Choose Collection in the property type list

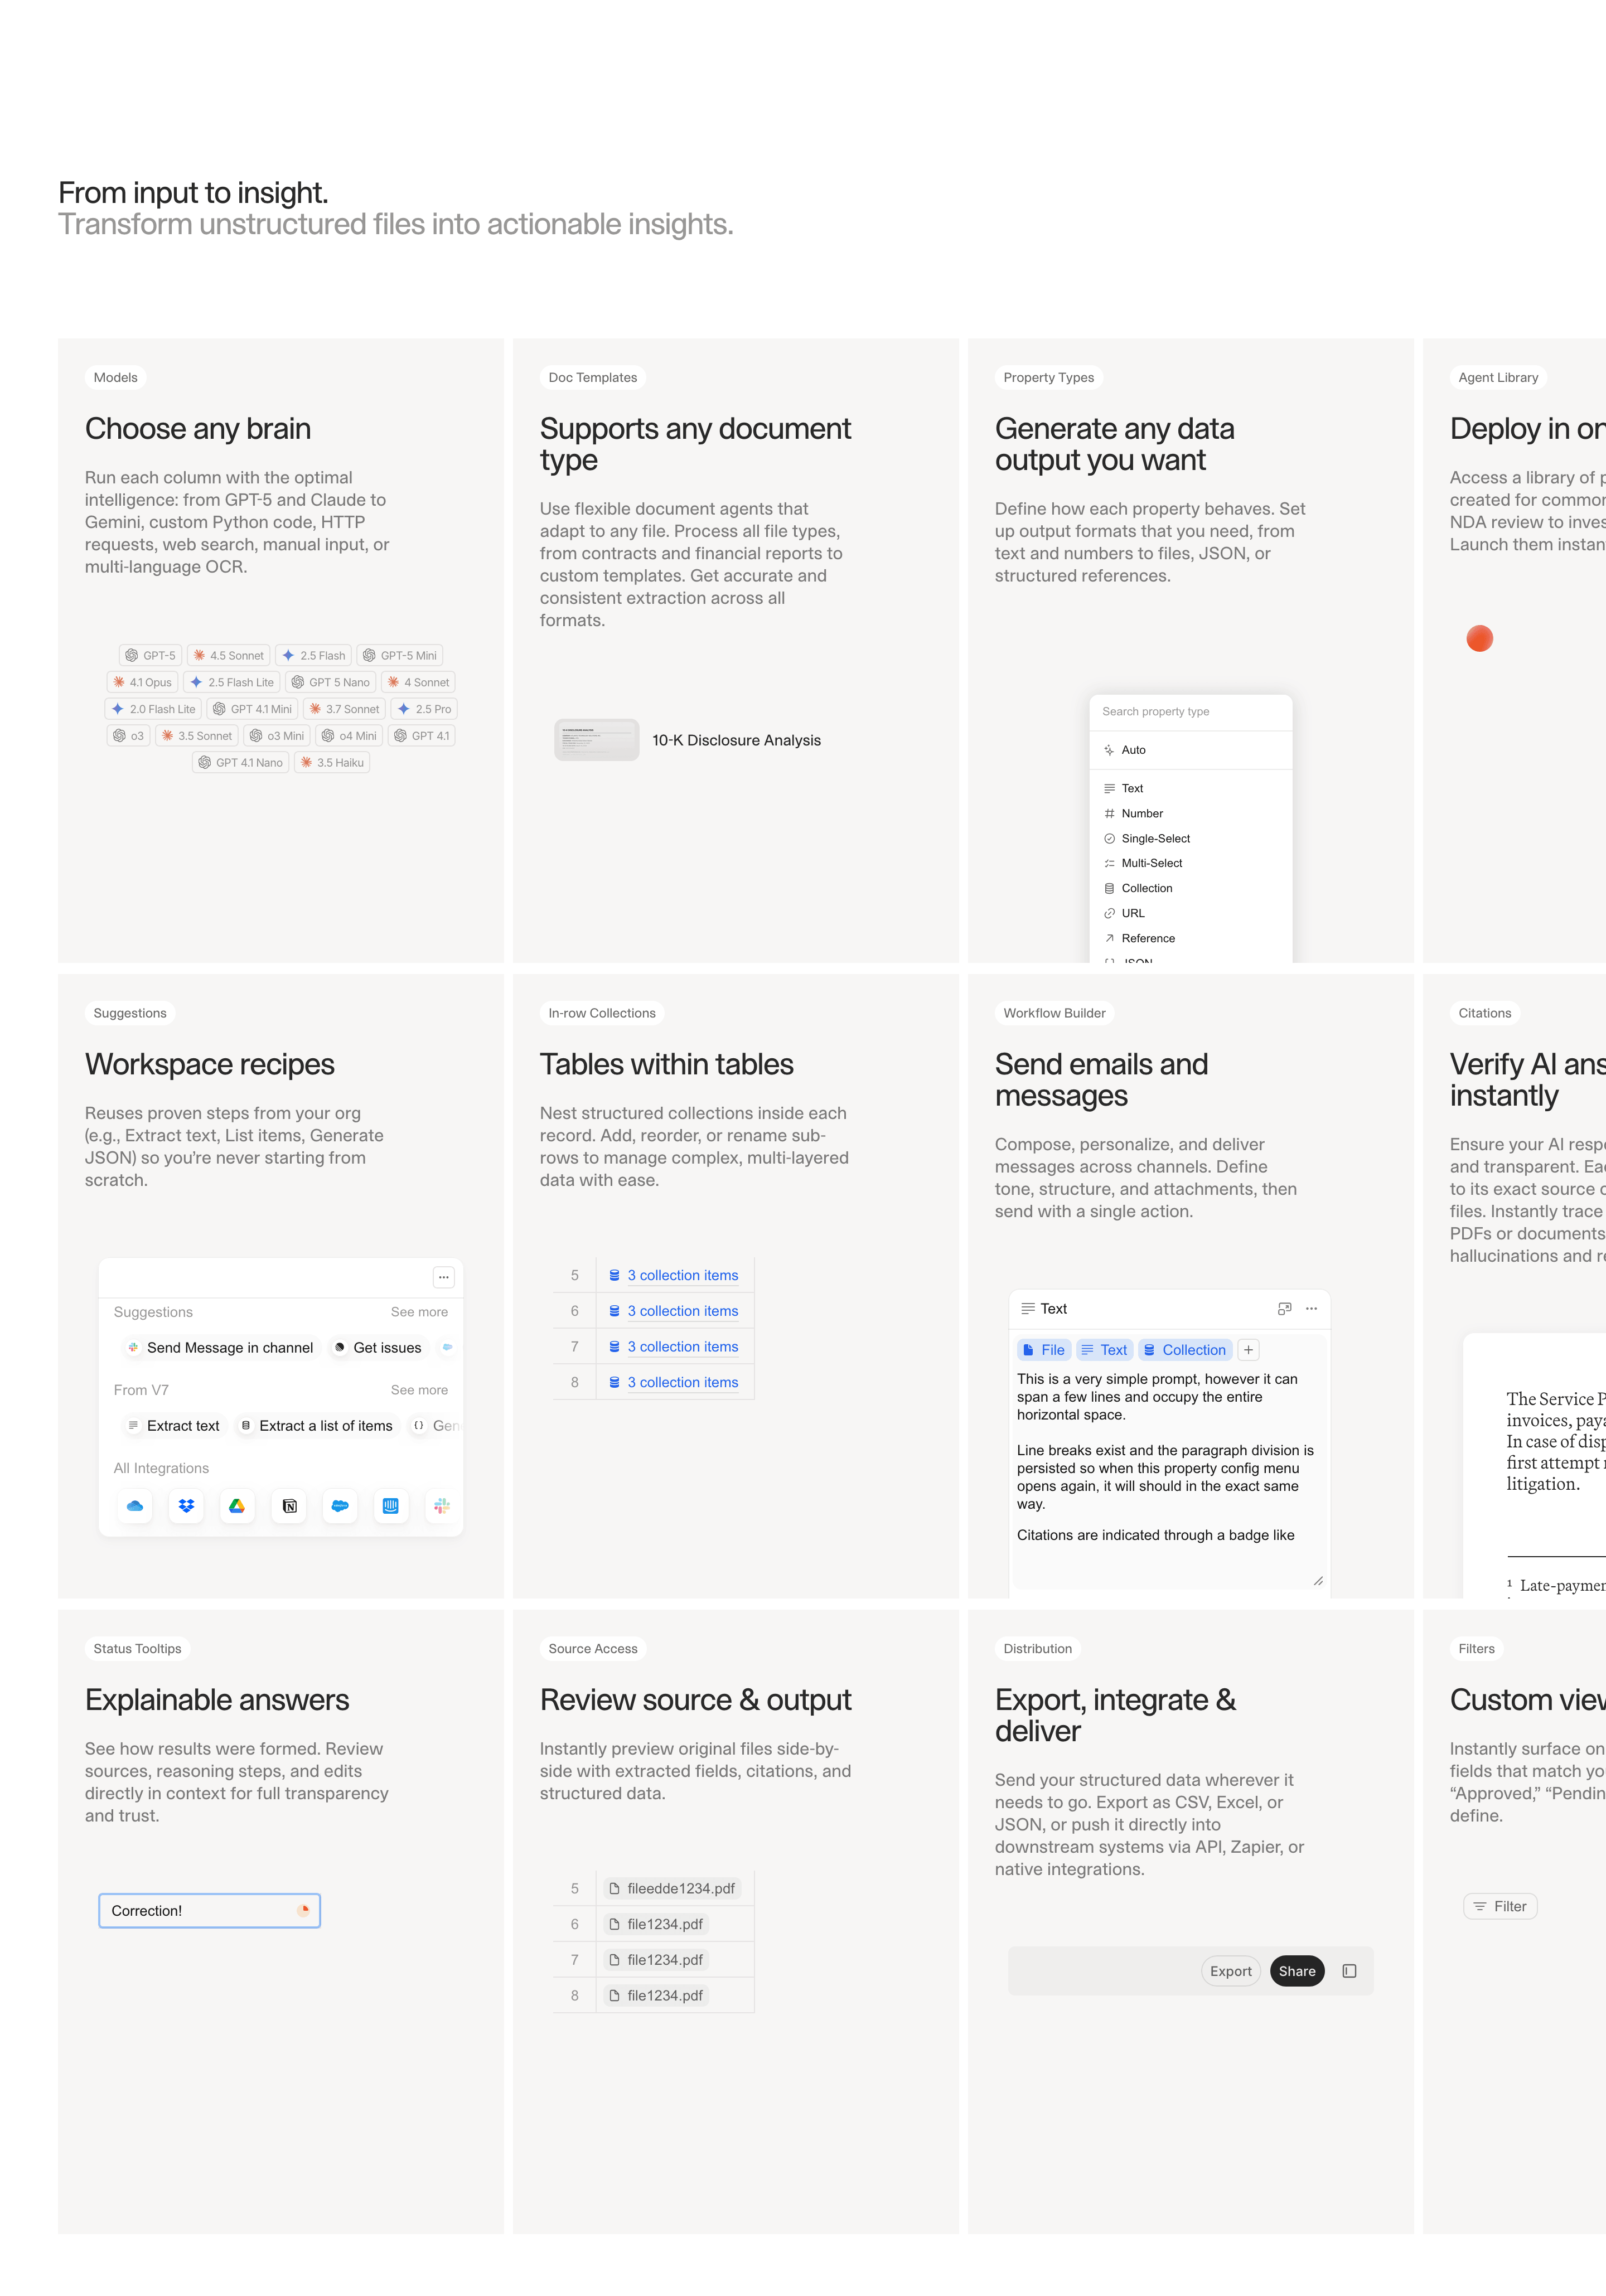pos(1190,889)
